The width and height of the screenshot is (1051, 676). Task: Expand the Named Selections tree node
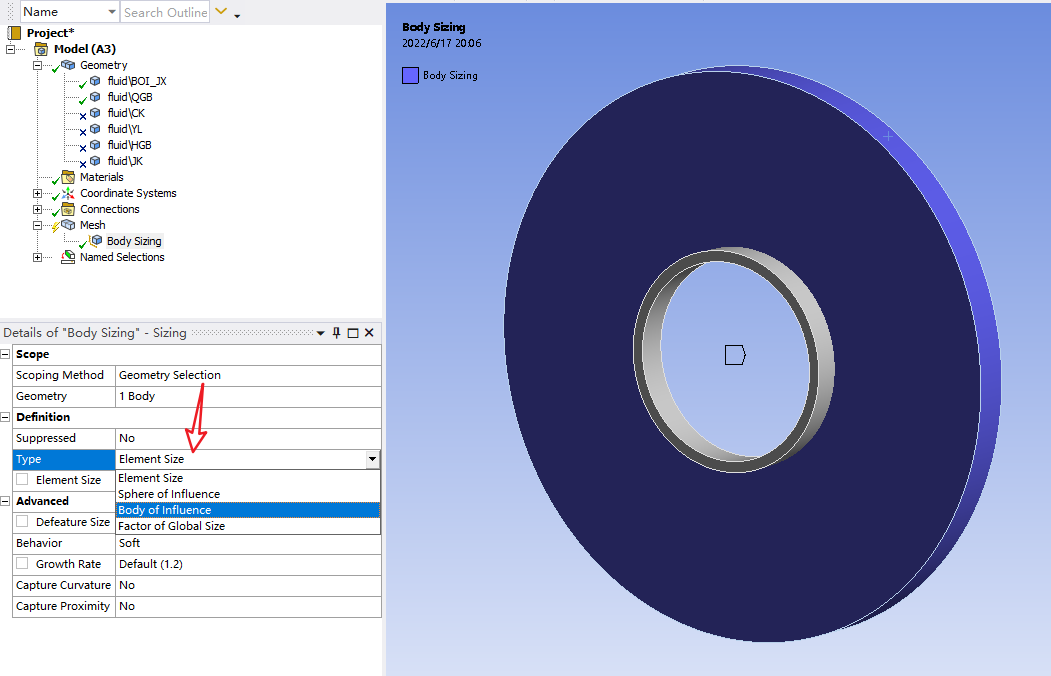click(38, 257)
